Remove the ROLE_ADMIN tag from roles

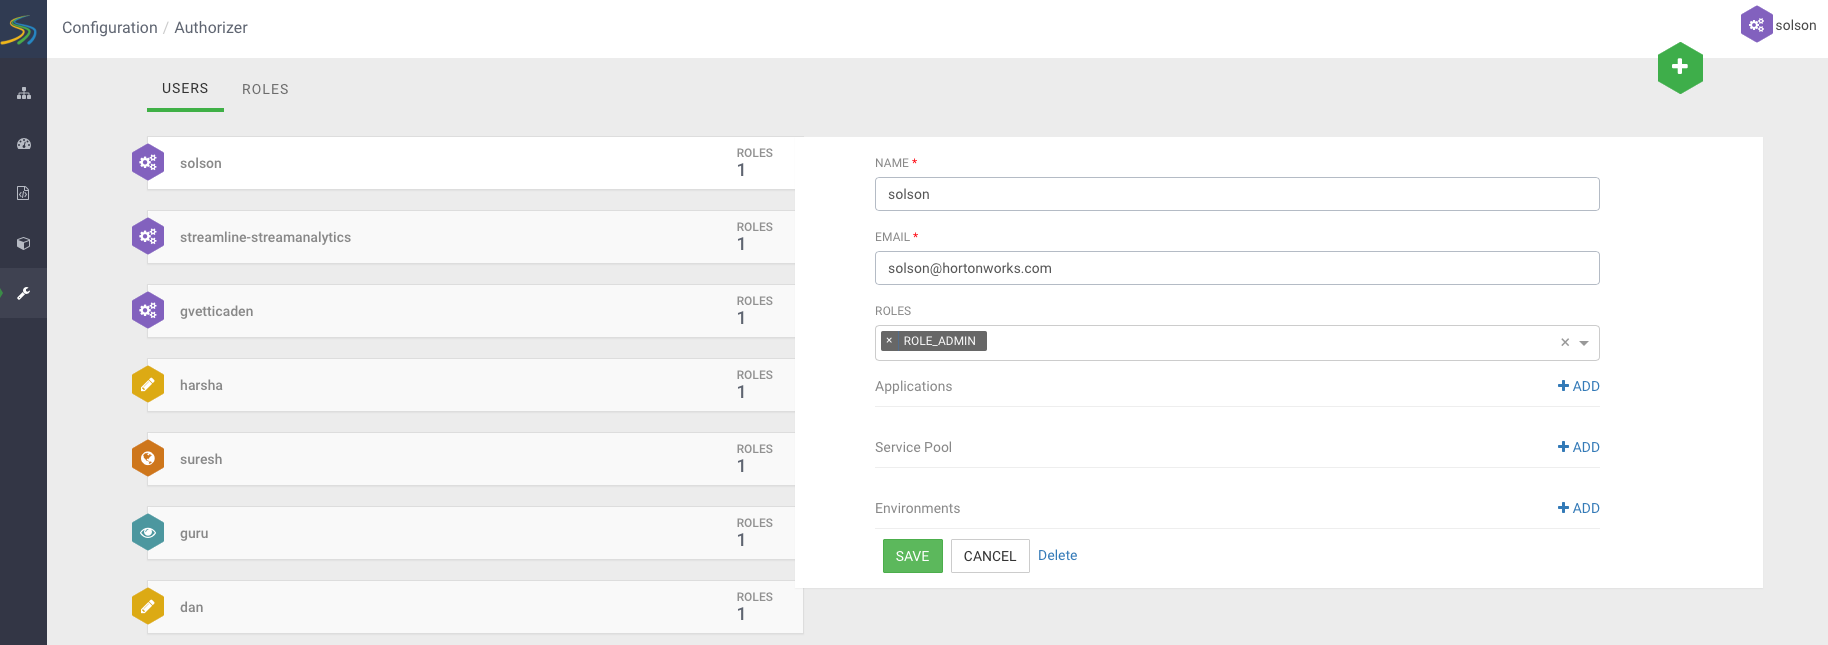889,341
